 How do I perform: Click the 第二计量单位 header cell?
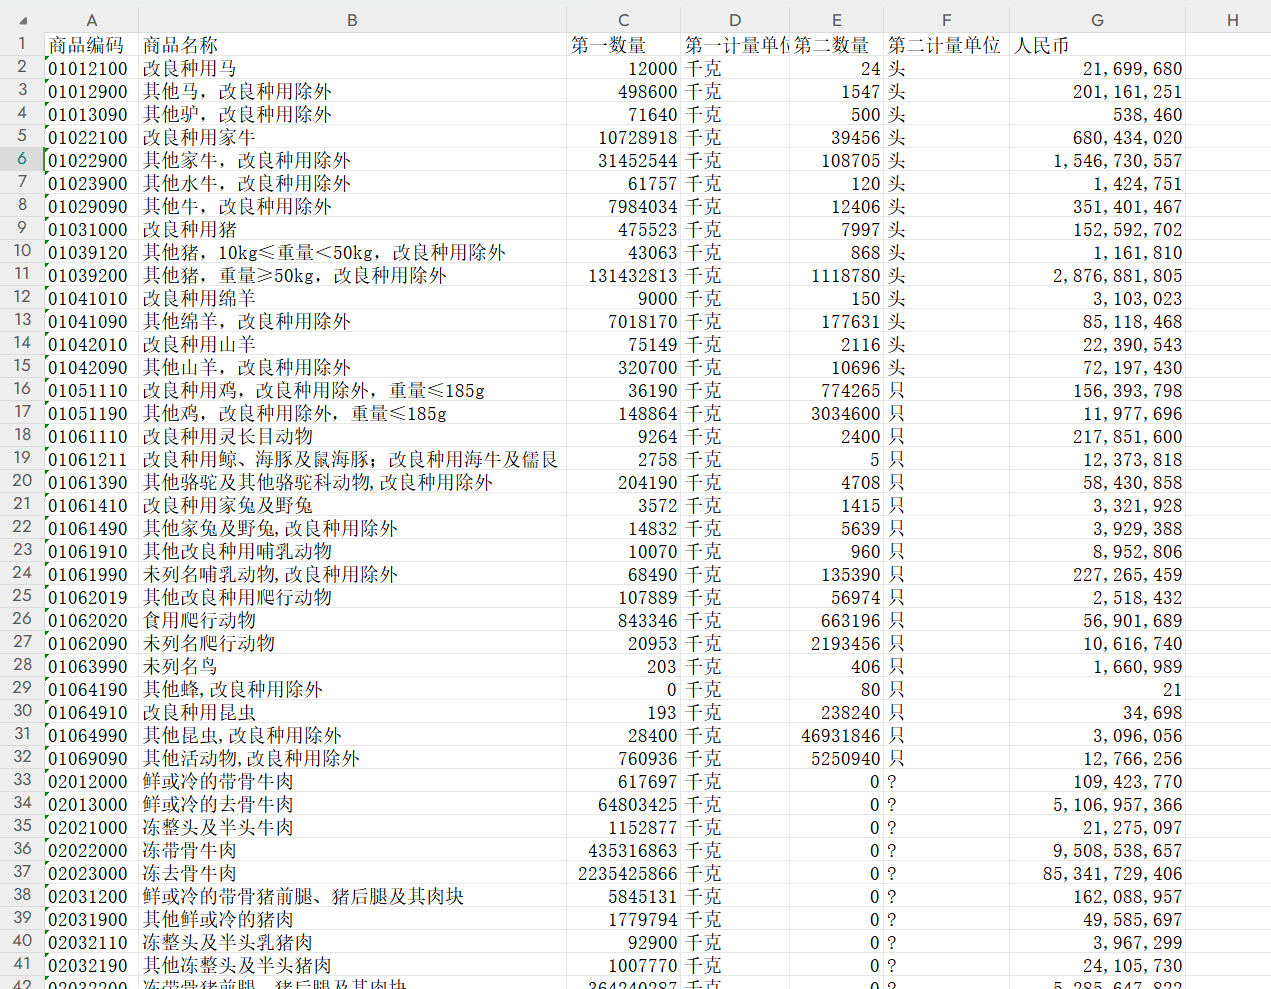coord(946,45)
